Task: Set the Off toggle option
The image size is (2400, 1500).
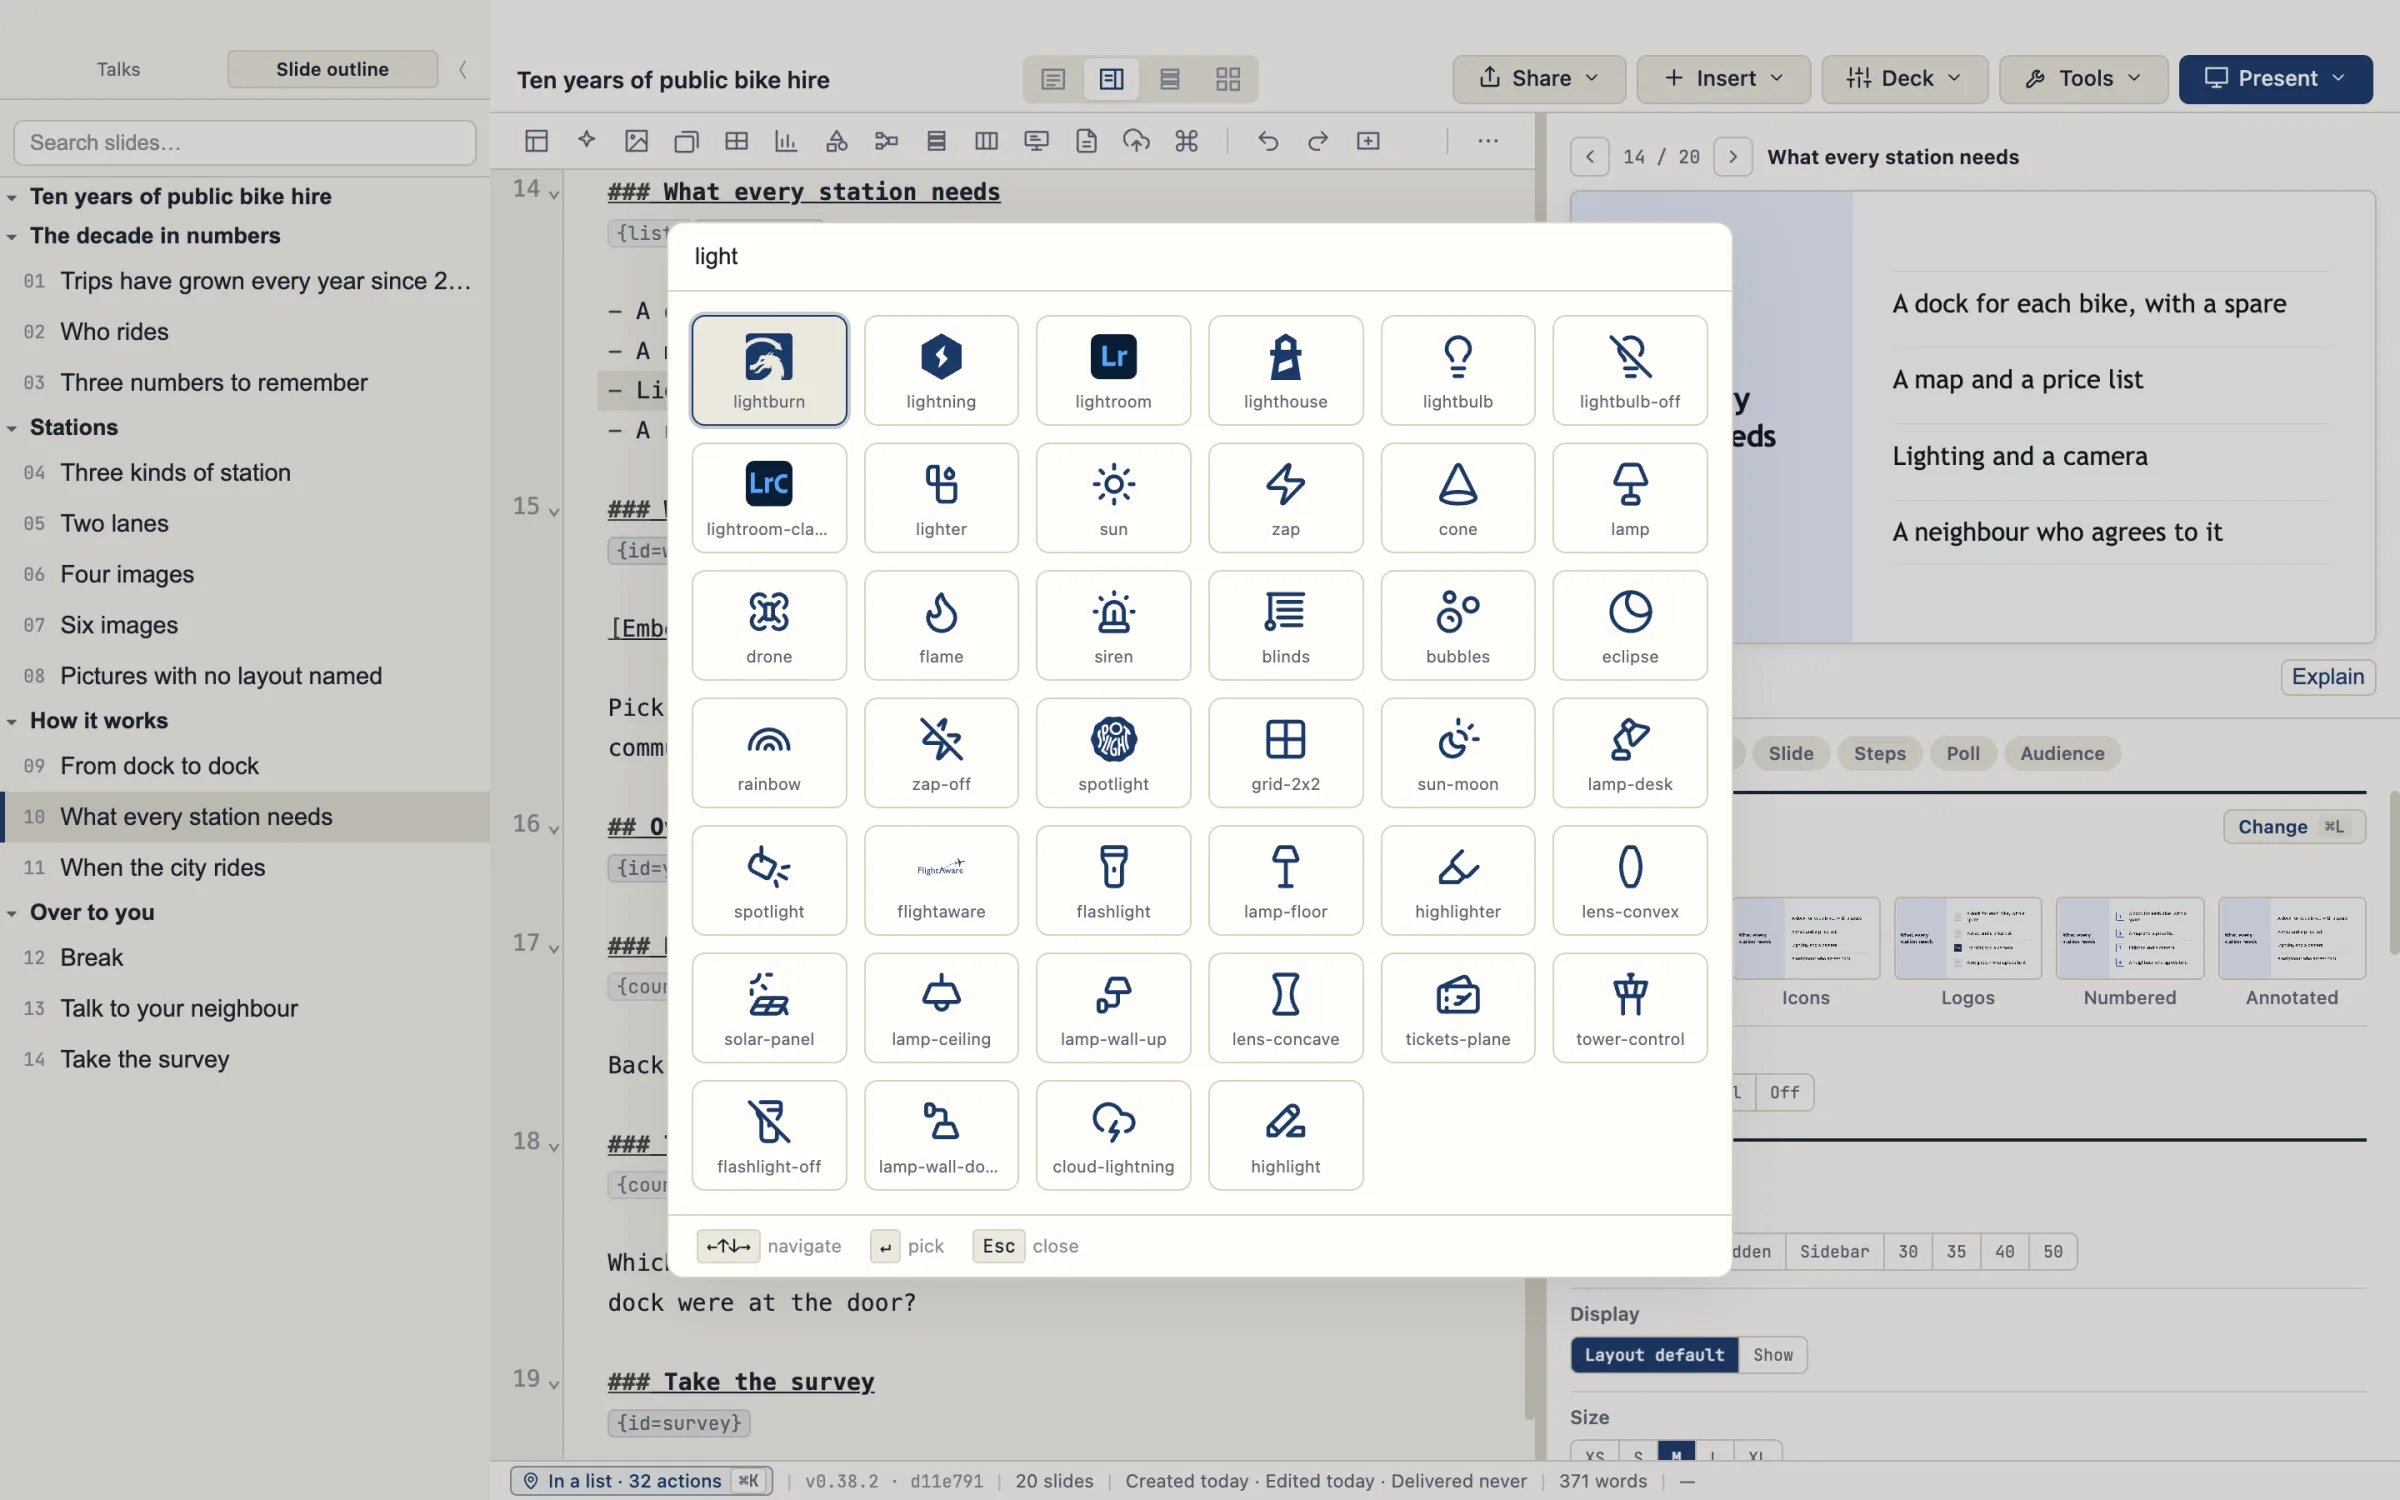Action: tap(1784, 1092)
